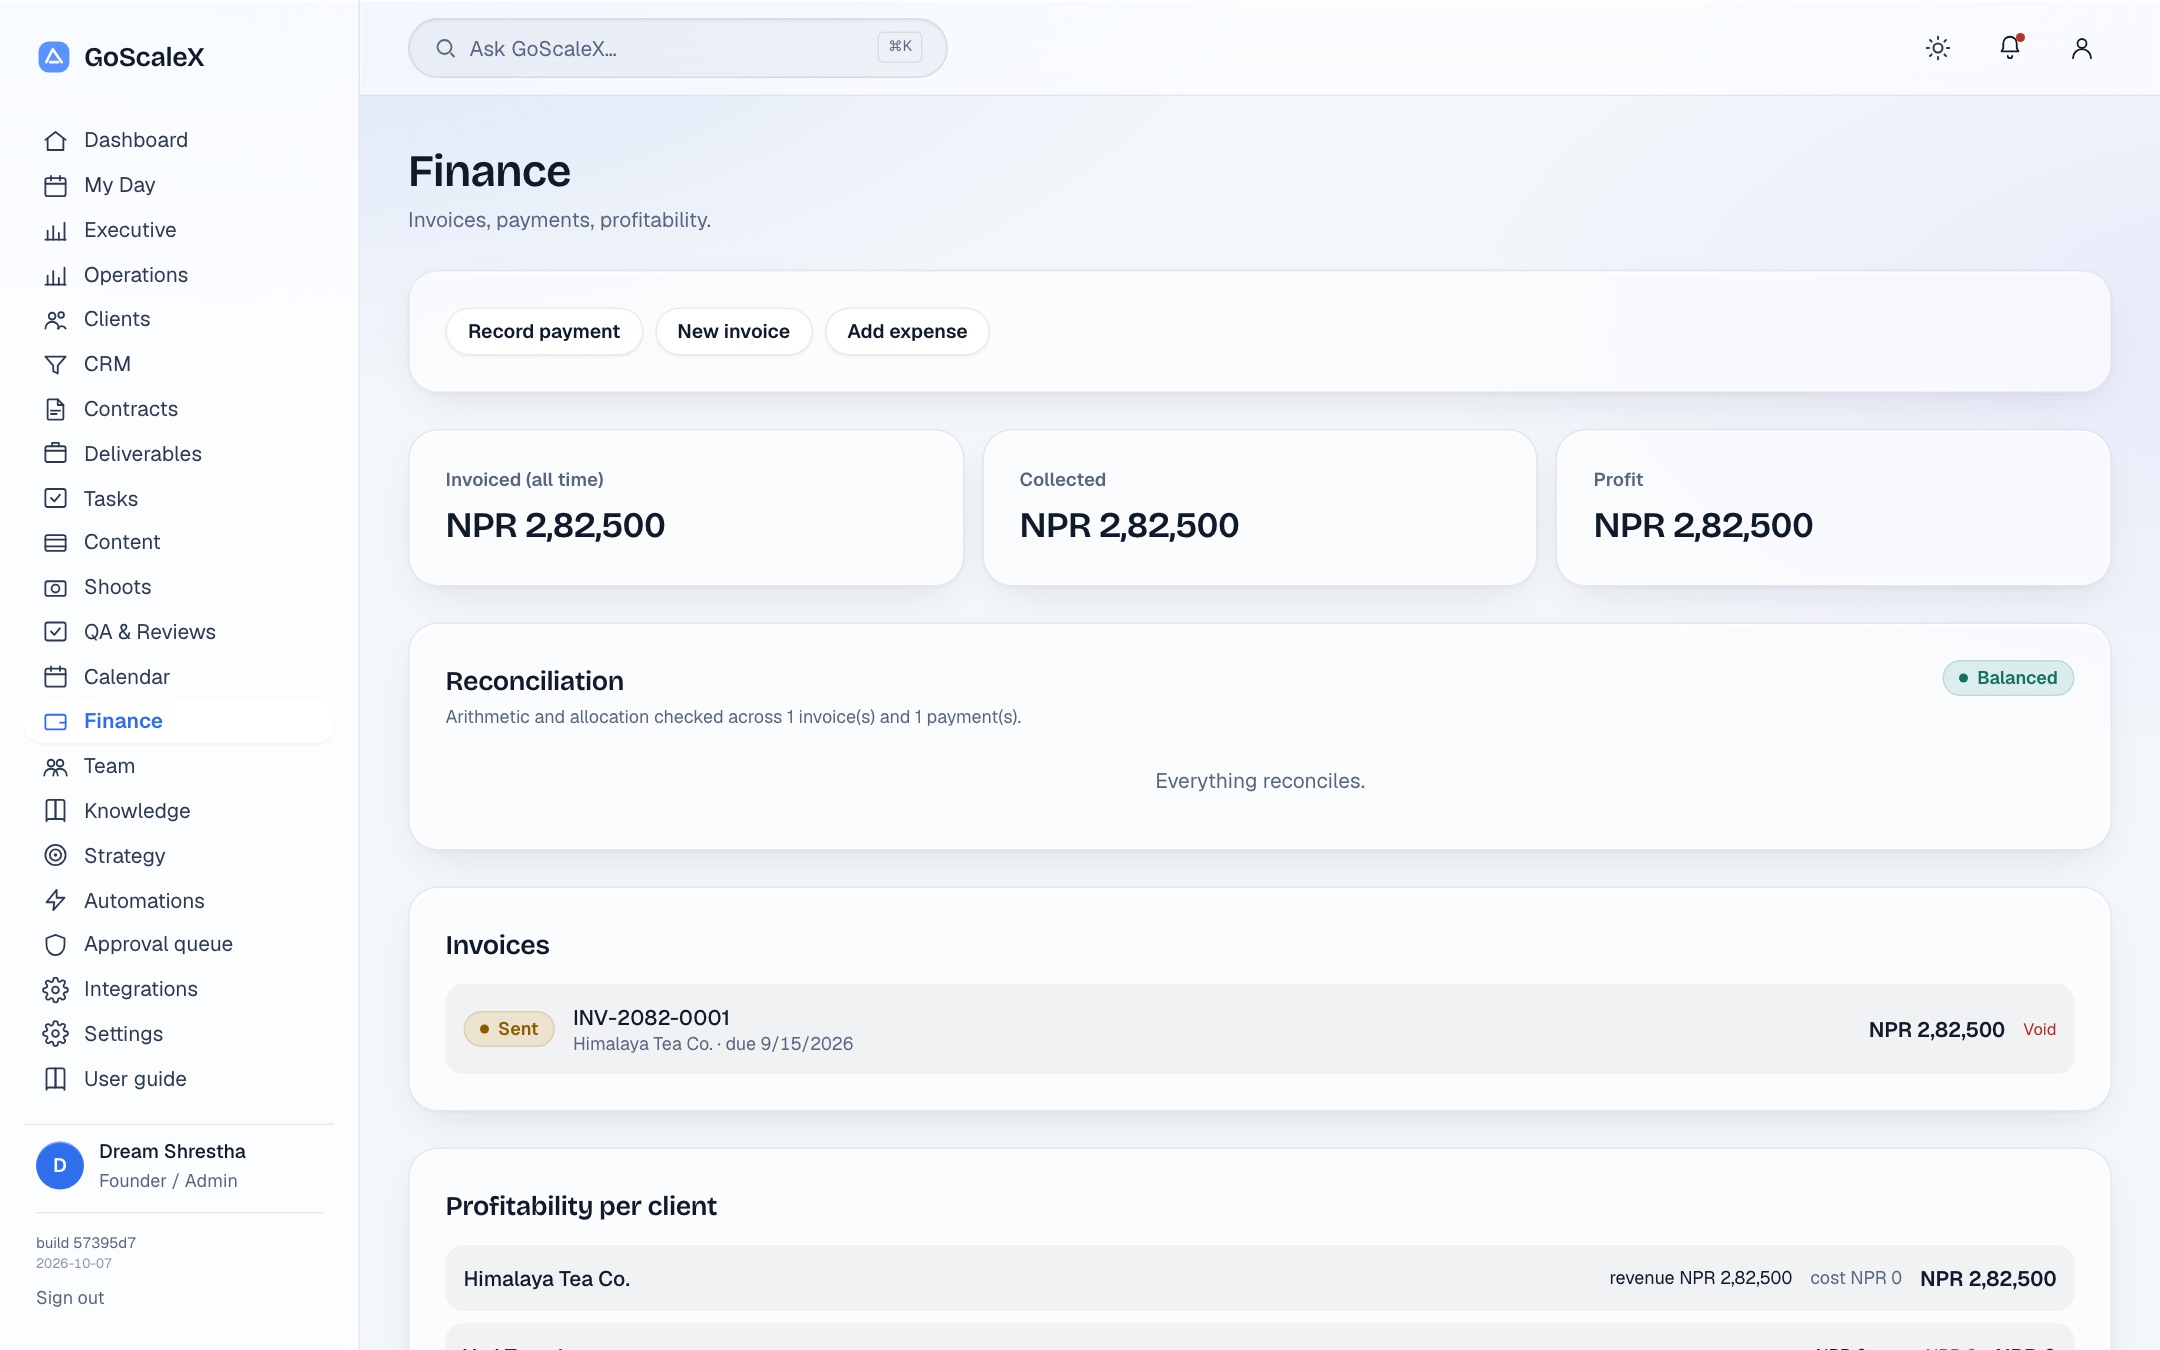Open Deliverables in the sidebar
Image resolution: width=2160 pixels, height=1350 pixels.
(180, 454)
